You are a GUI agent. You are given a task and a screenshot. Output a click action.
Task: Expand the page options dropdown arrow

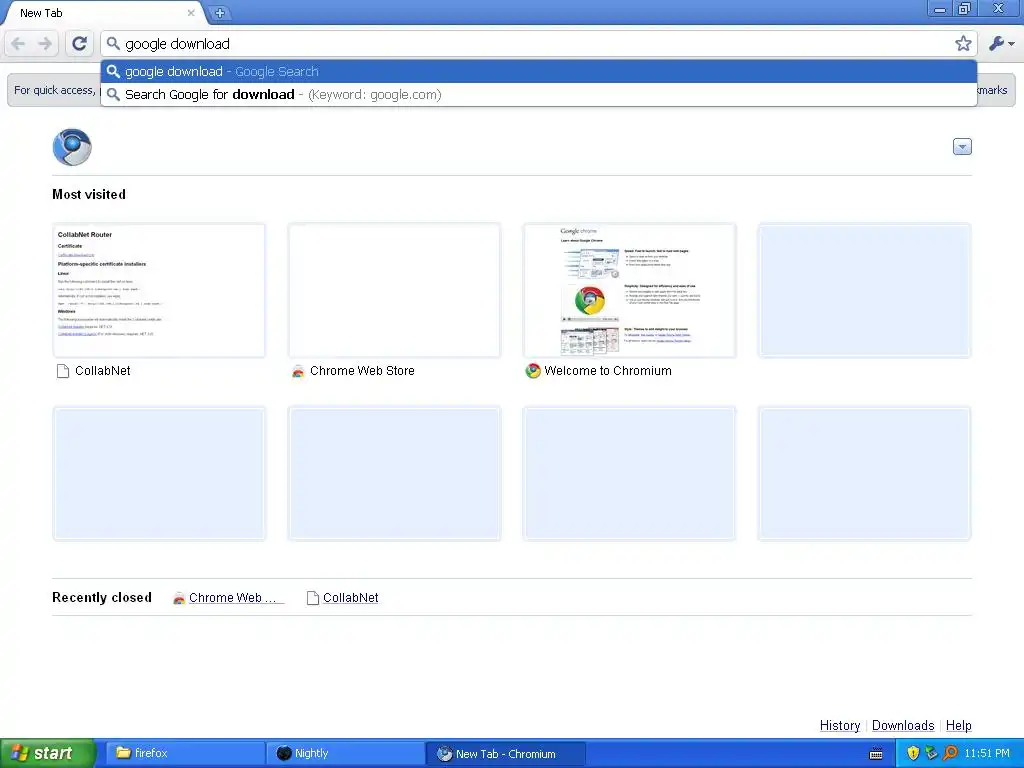tap(962, 147)
